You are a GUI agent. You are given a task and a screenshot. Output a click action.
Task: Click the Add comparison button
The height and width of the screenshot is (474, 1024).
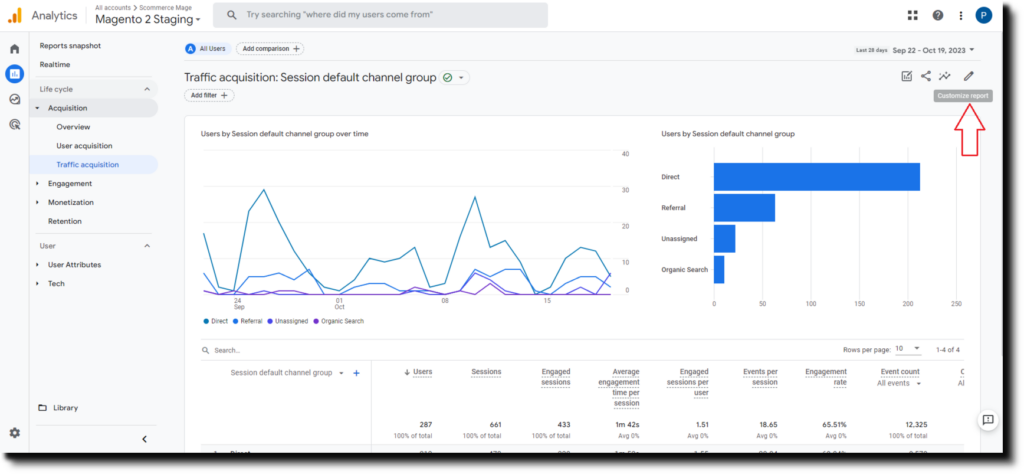(270, 49)
